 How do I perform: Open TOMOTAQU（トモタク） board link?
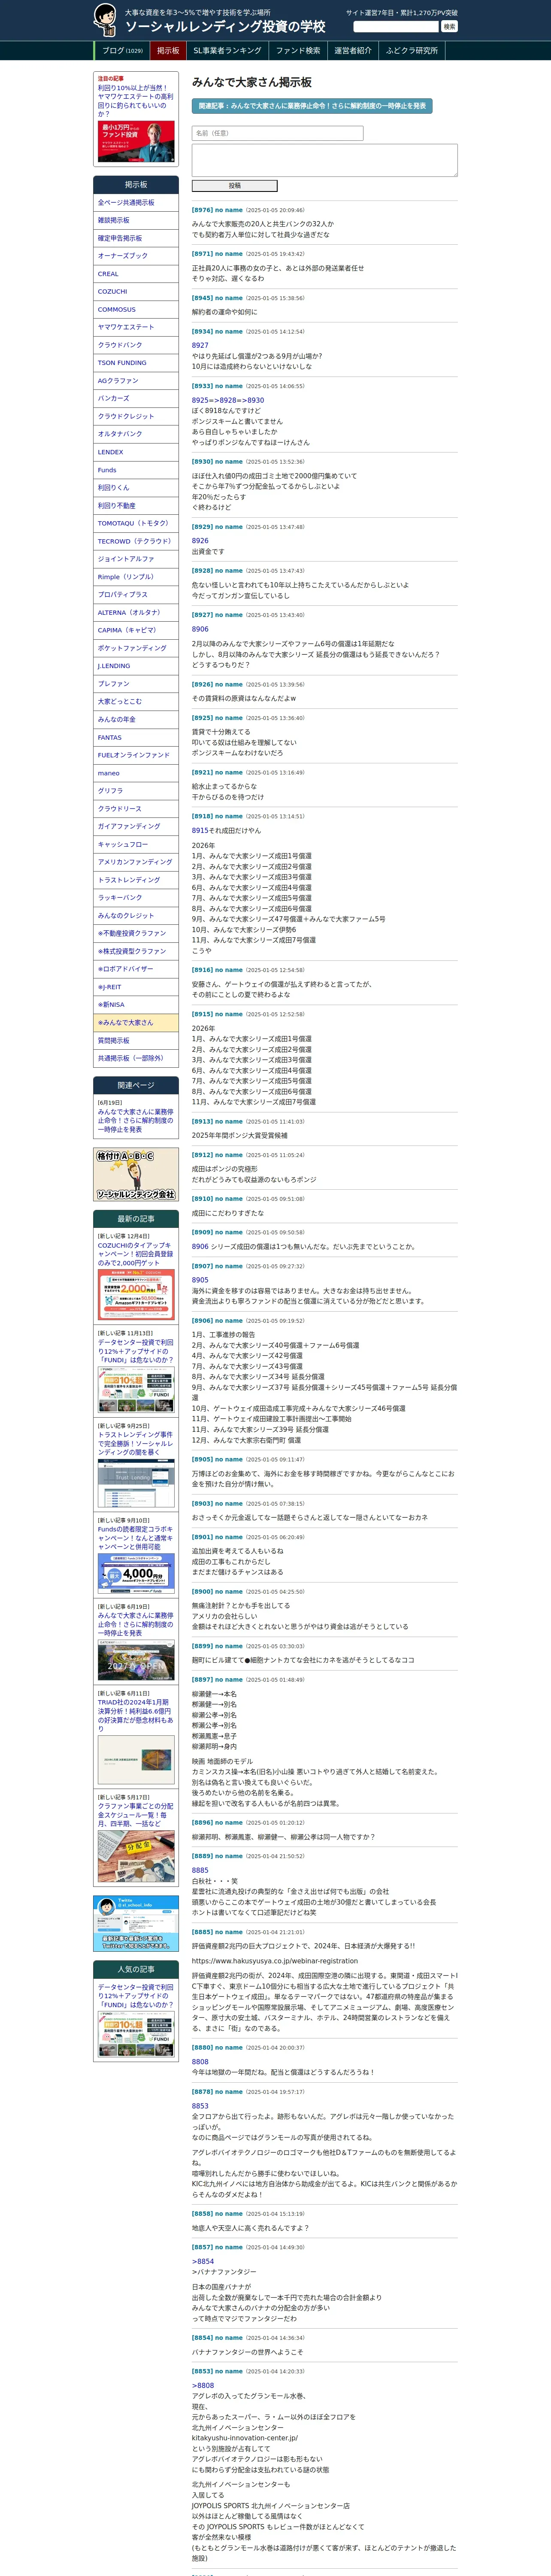[x=136, y=523]
